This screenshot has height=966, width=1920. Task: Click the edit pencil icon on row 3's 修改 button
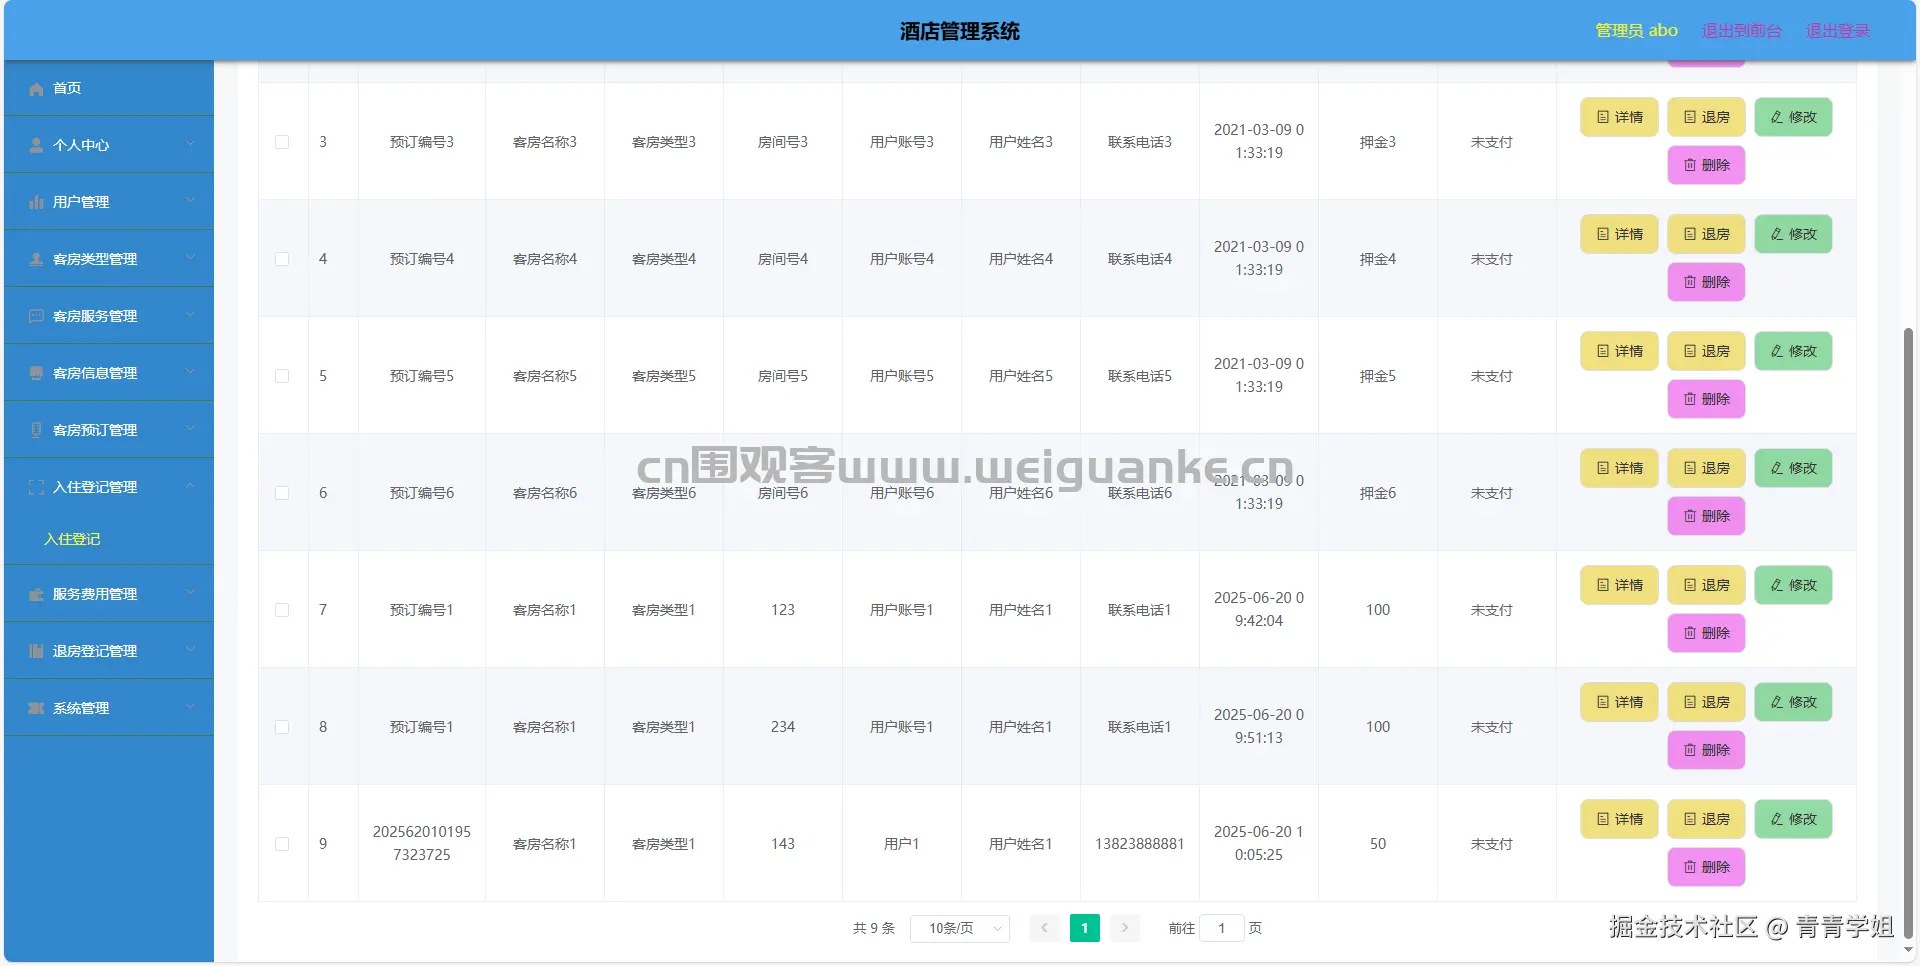pyautogui.click(x=1775, y=116)
